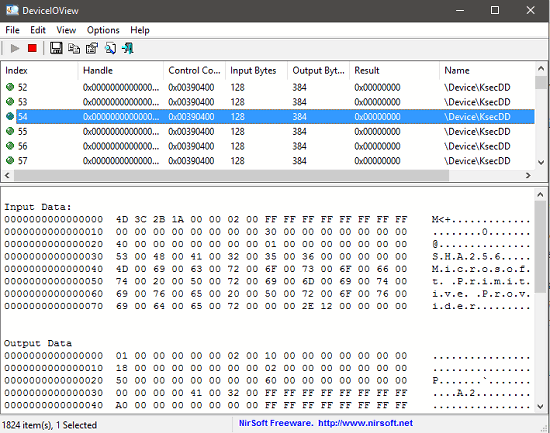This screenshot has width=550, height=433.
Task: Sort by the Name column header
Action: pos(487,71)
